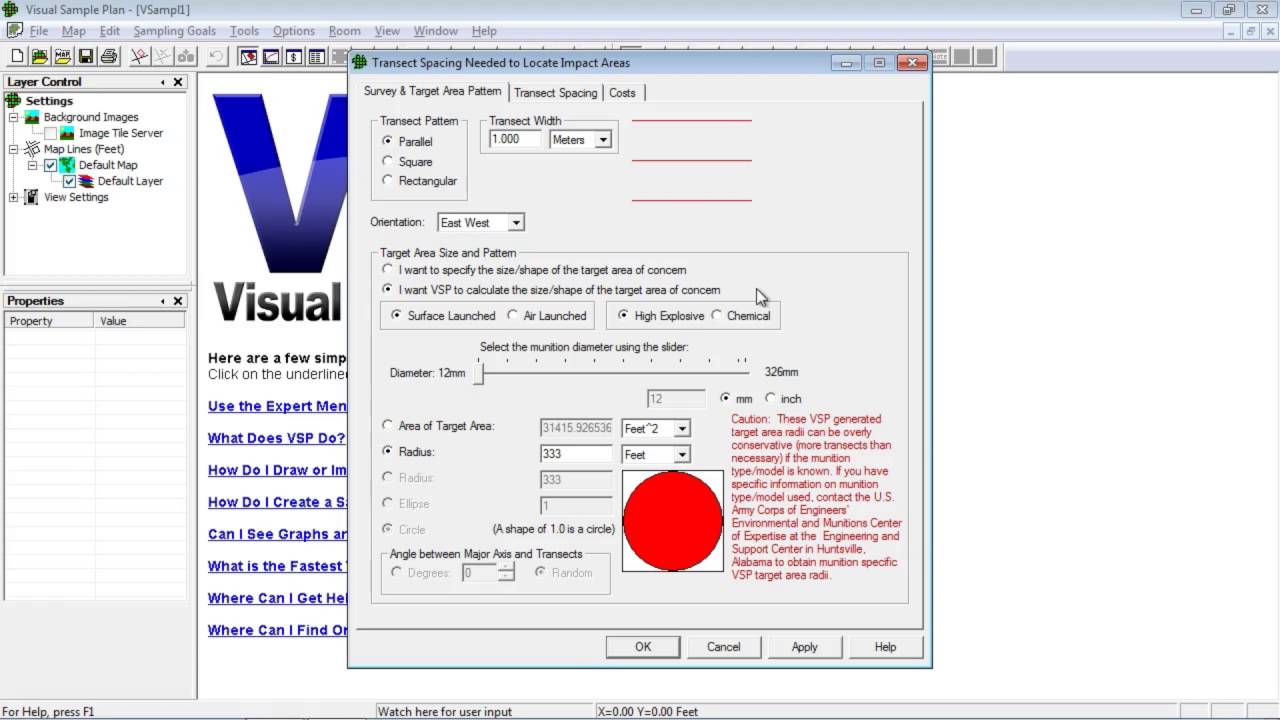Click the View Settings icon

tap(32, 197)
